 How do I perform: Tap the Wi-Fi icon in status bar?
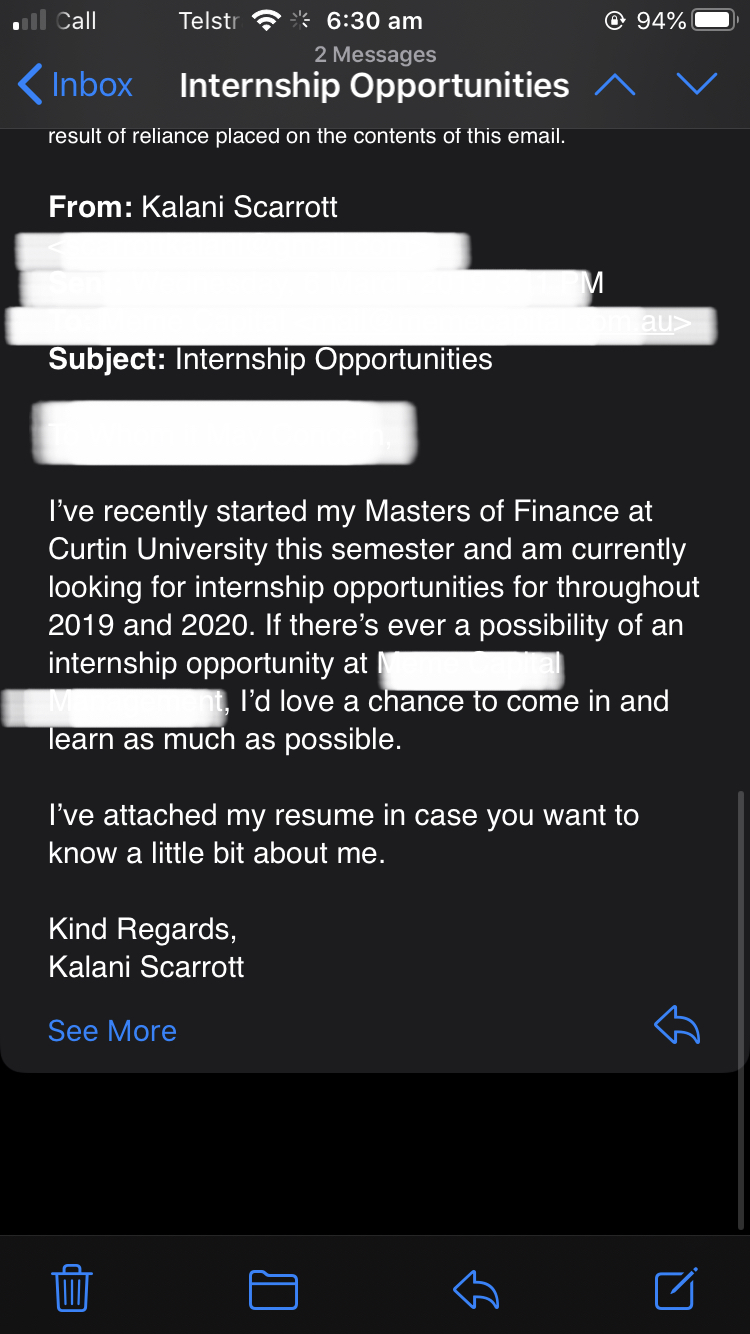click(265, 21)
